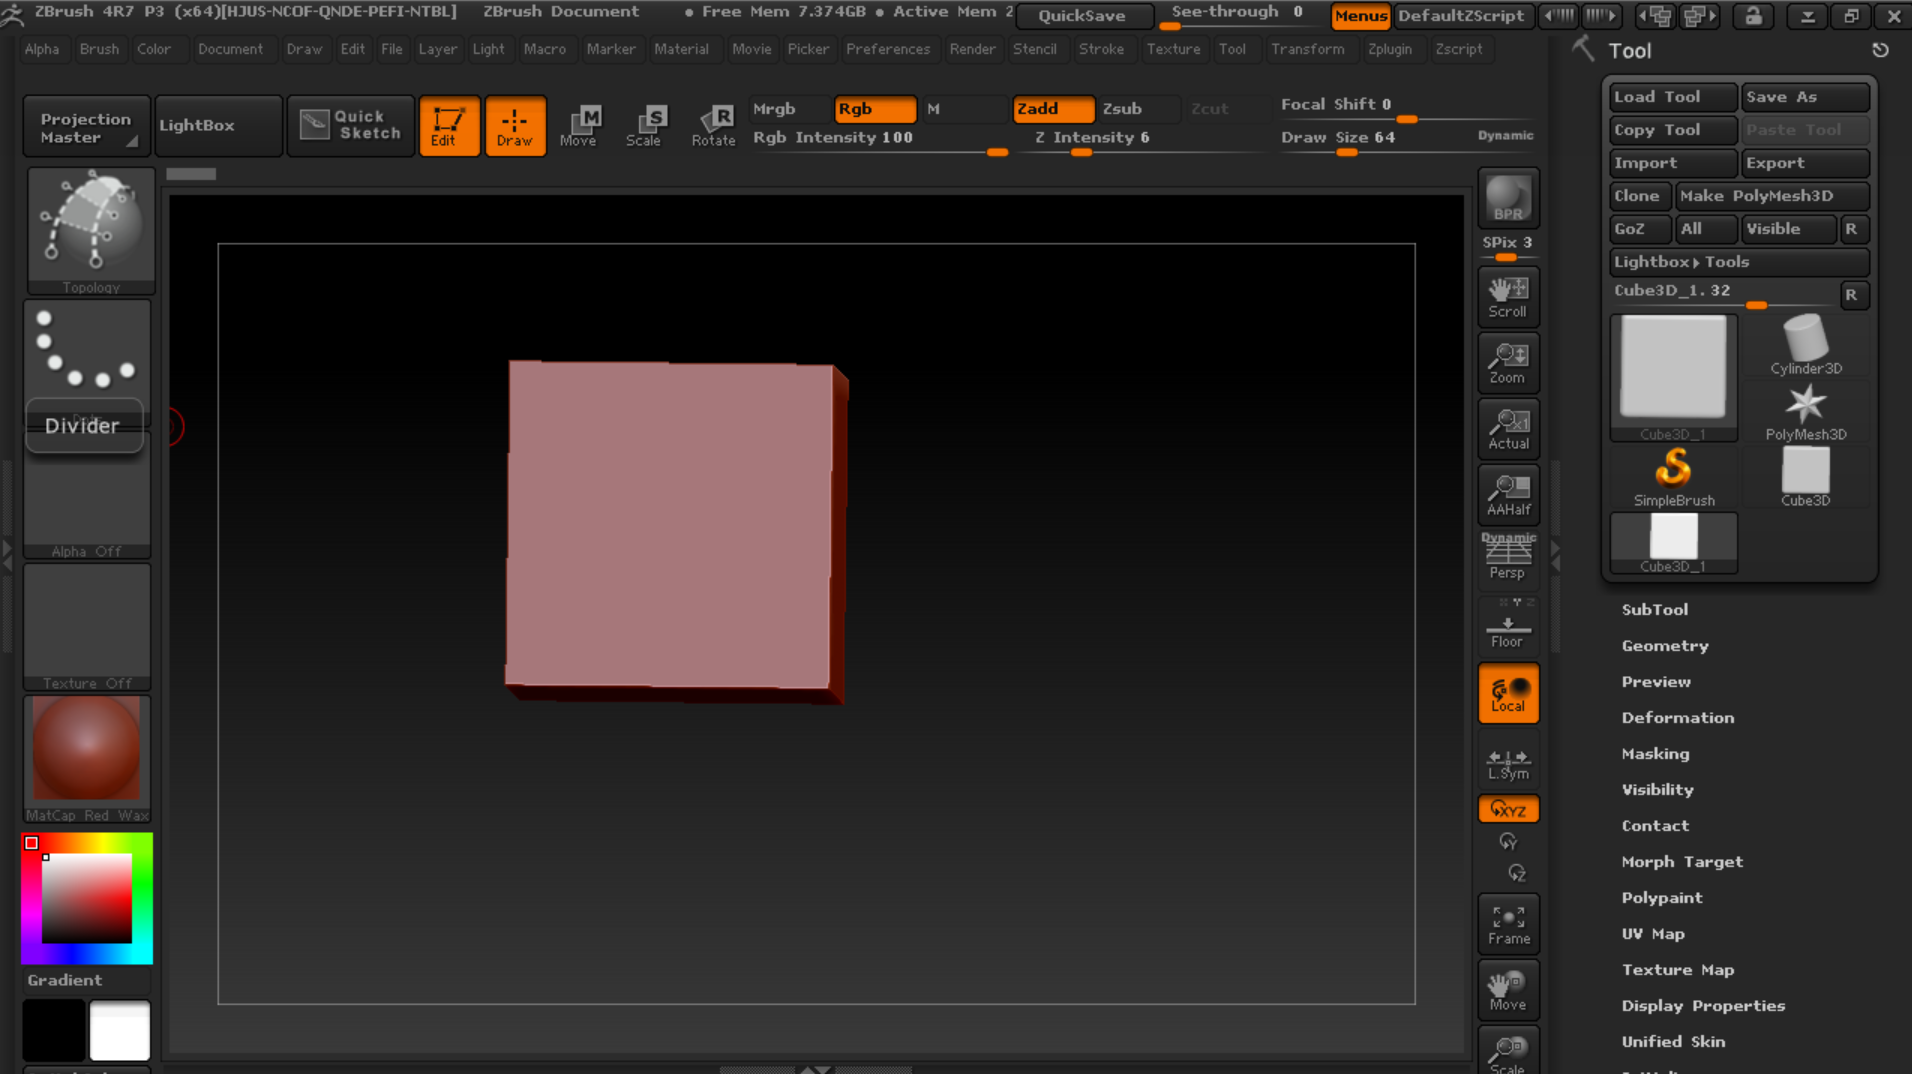Toggle the Persp perspective view
The image size is (1912, 1074).
point(1508,557)
